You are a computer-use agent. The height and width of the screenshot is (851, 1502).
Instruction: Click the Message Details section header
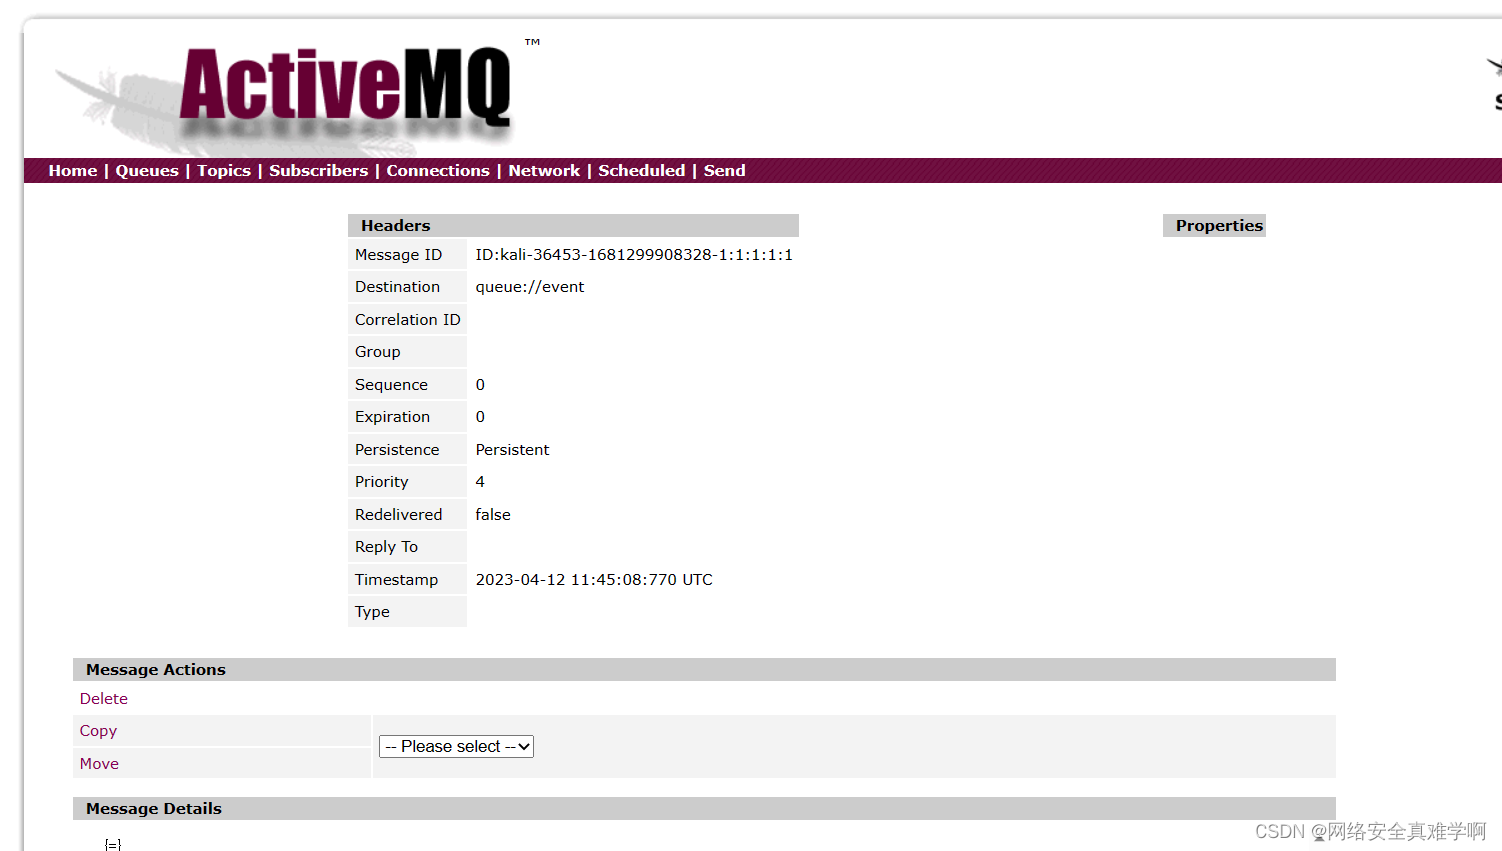click(153, 808)
